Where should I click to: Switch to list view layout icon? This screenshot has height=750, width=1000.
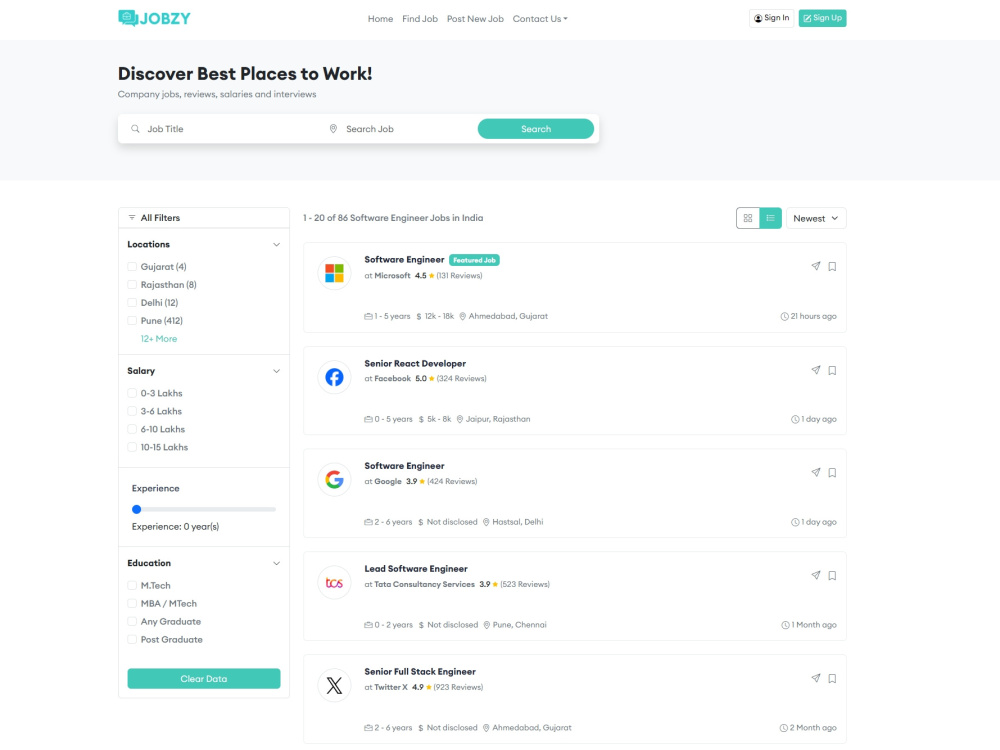[770, 218]
